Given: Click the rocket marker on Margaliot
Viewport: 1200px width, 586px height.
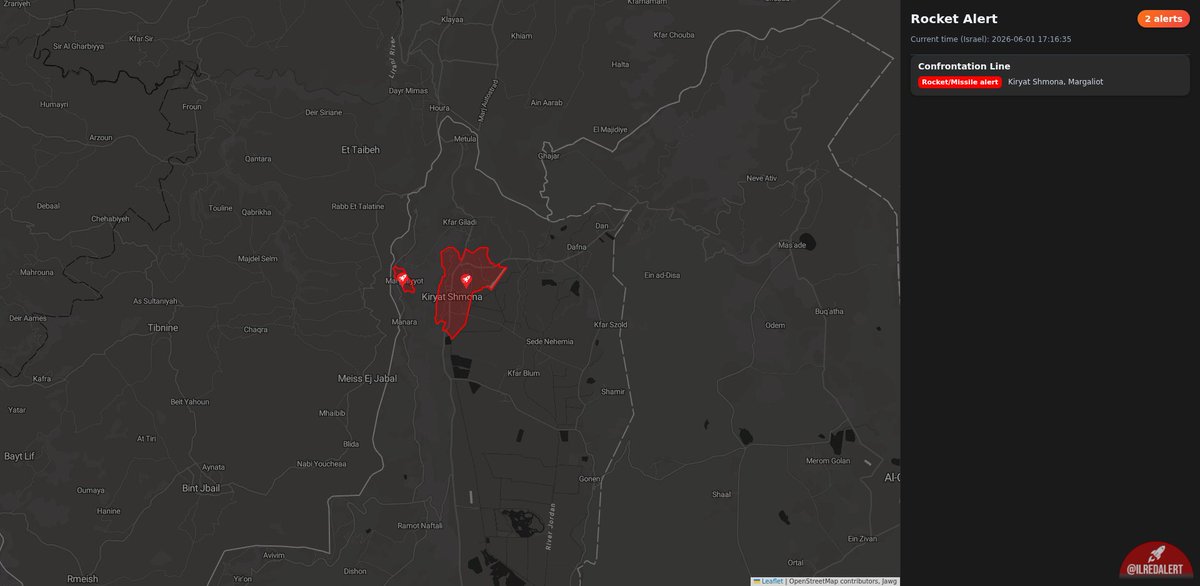Looking at the screenshot, I should [401, 278].
